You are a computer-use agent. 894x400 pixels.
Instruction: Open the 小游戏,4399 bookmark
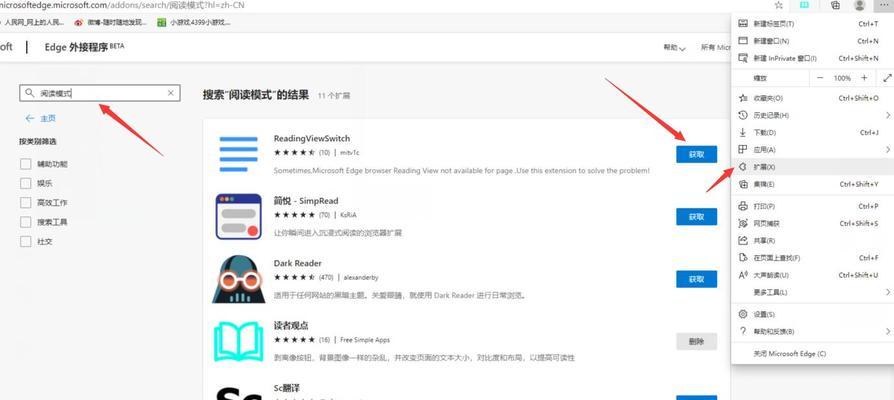click(194, 23)
